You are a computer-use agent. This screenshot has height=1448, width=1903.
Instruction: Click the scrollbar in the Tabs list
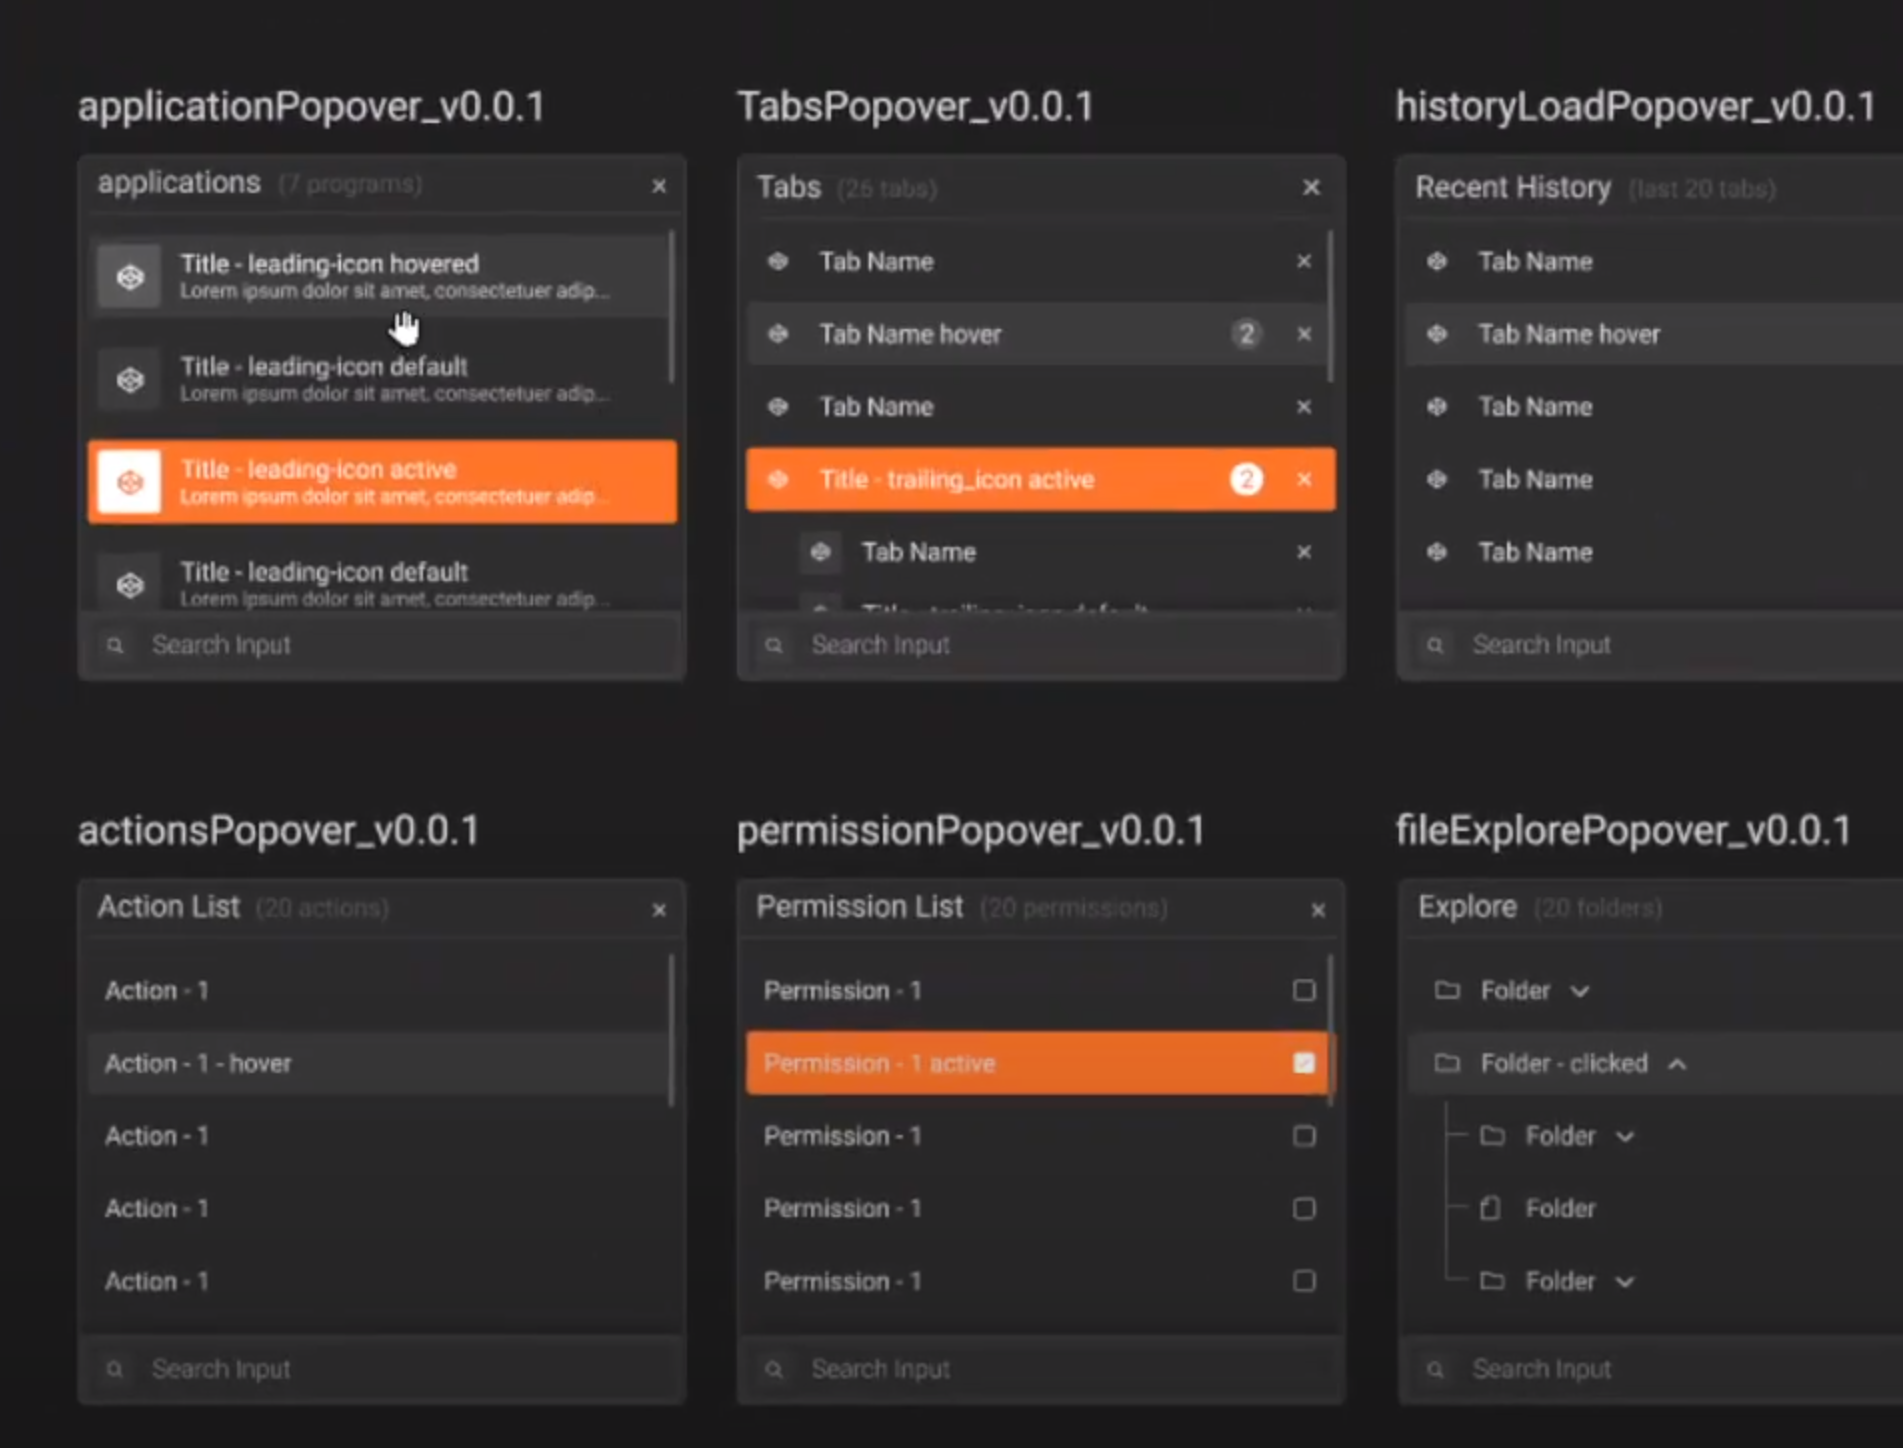1330,307
